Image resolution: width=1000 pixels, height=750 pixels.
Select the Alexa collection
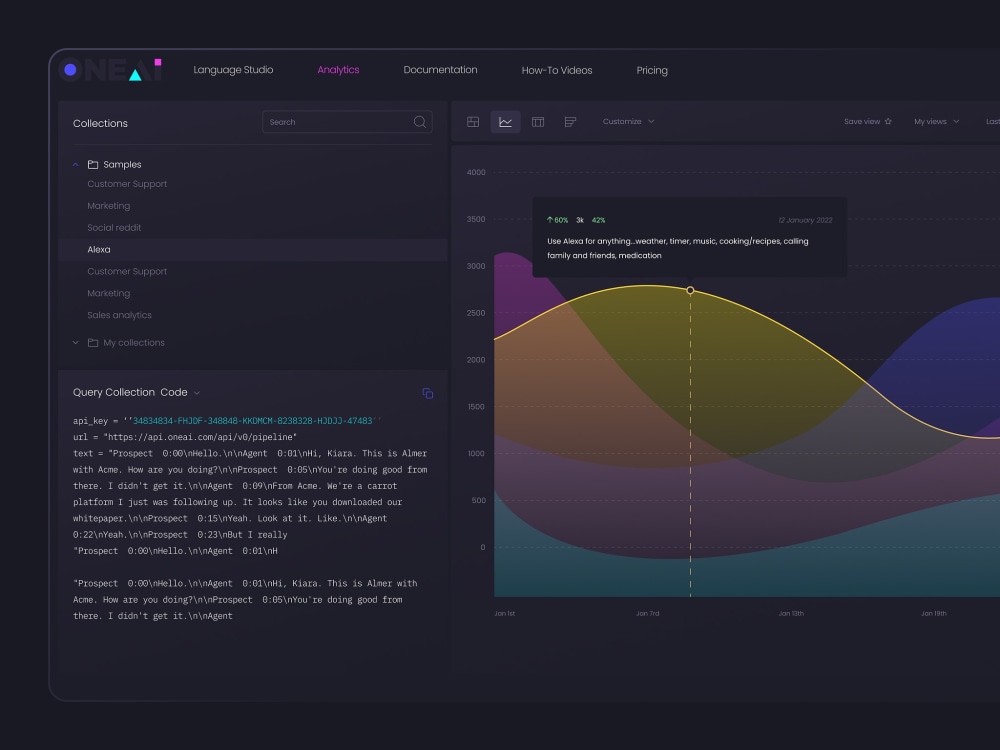pos(253,249)
